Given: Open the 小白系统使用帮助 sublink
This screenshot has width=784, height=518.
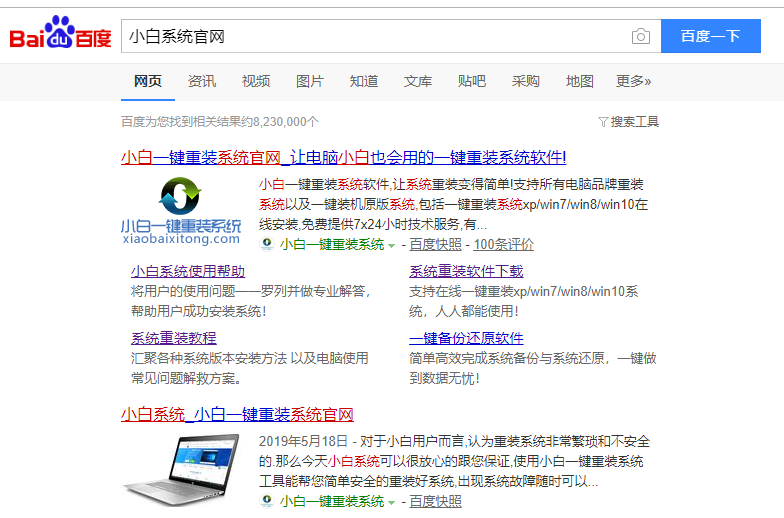Looking at the screenshot, I should 188,271.
